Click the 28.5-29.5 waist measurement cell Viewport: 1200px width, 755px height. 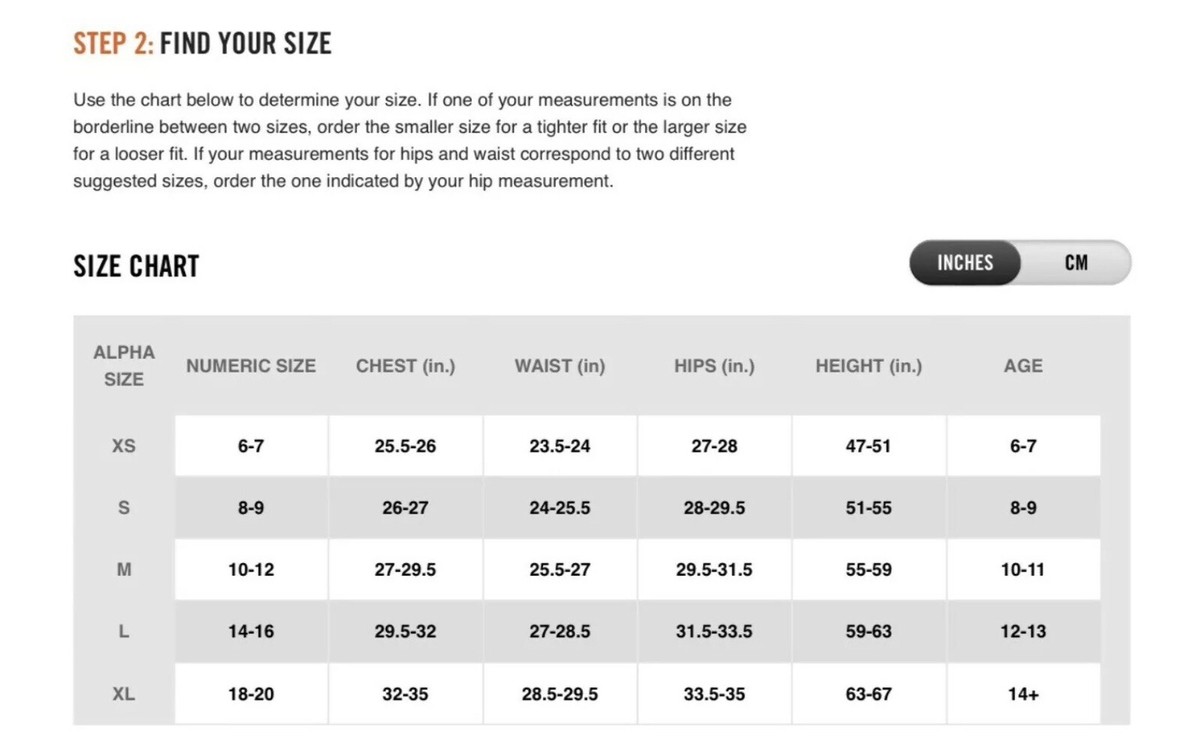[x=560, y=694]
